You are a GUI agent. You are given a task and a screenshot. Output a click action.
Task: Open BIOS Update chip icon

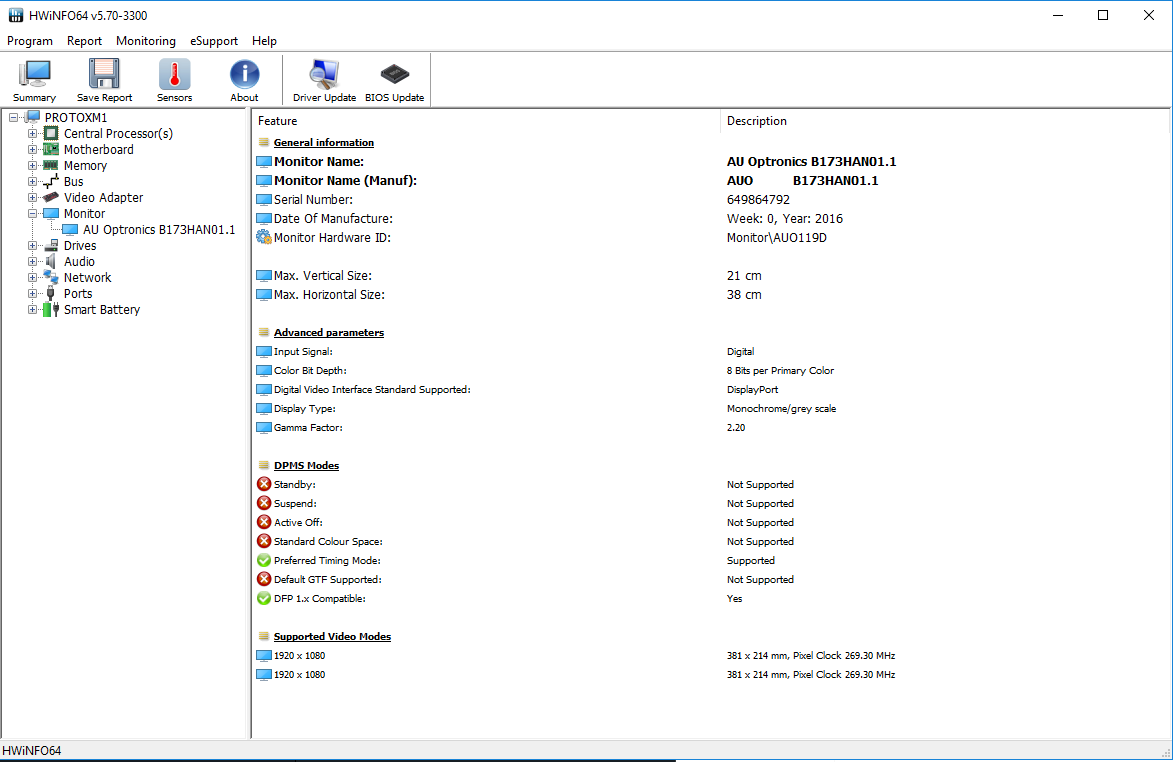394,80
